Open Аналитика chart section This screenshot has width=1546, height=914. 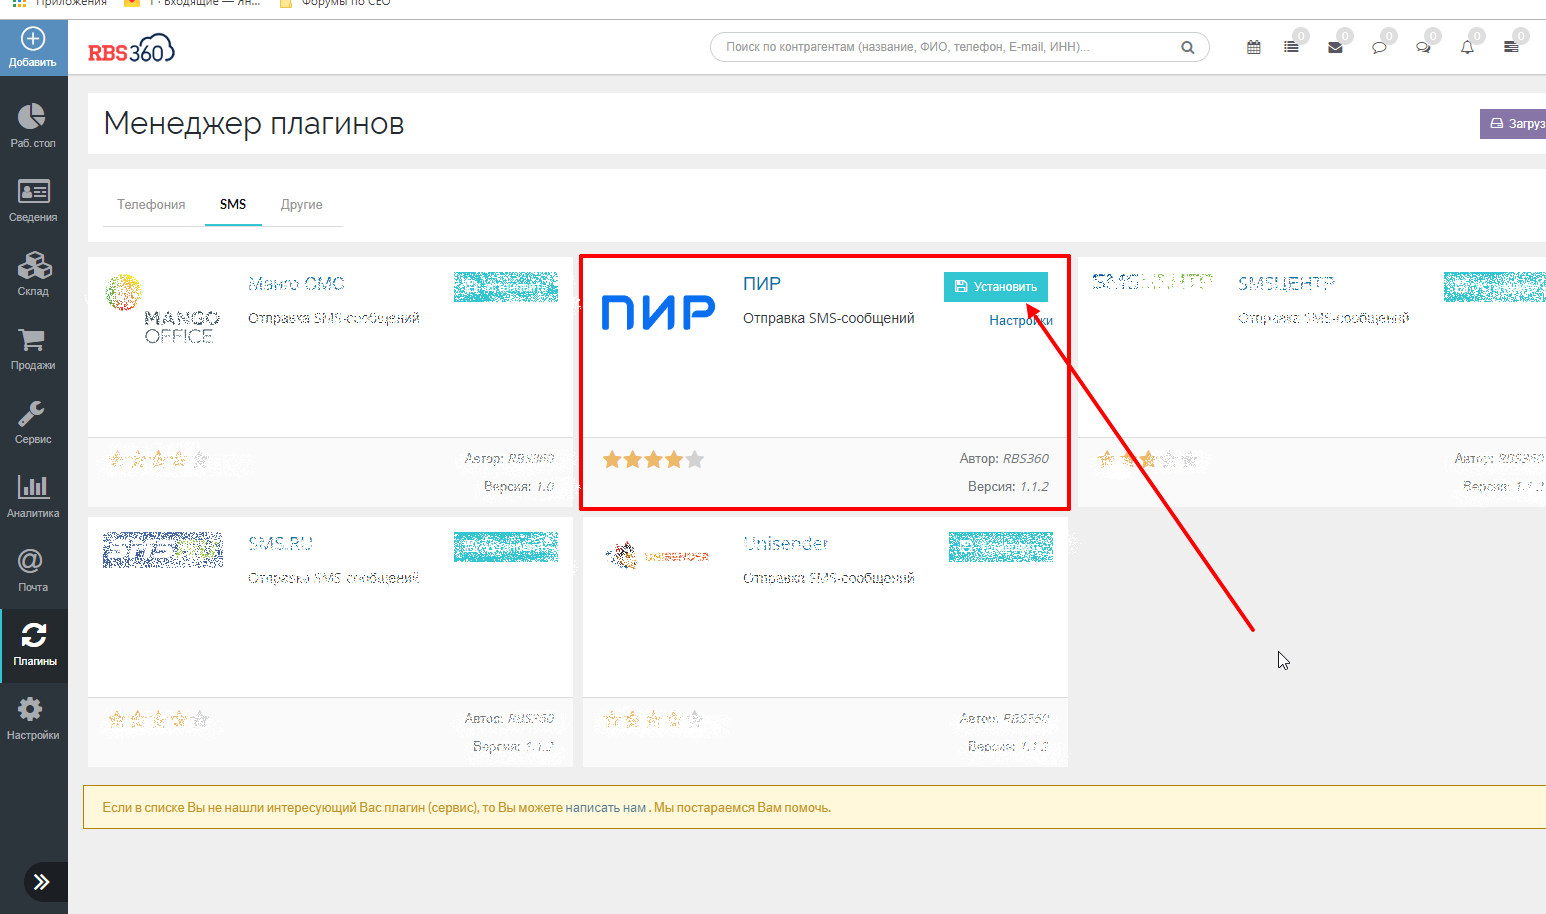pos(33,496)
